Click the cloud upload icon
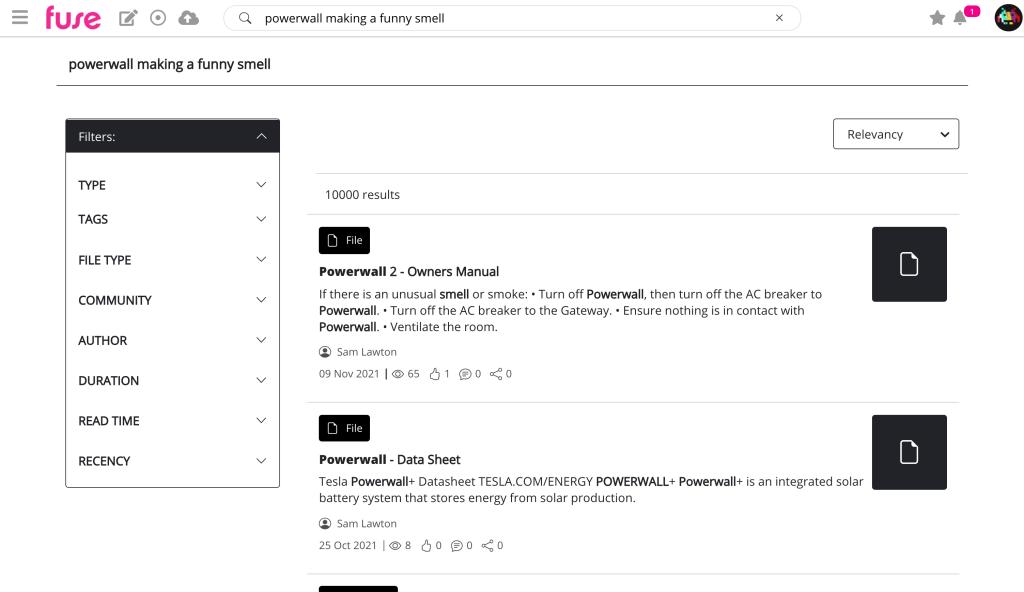 188,18
